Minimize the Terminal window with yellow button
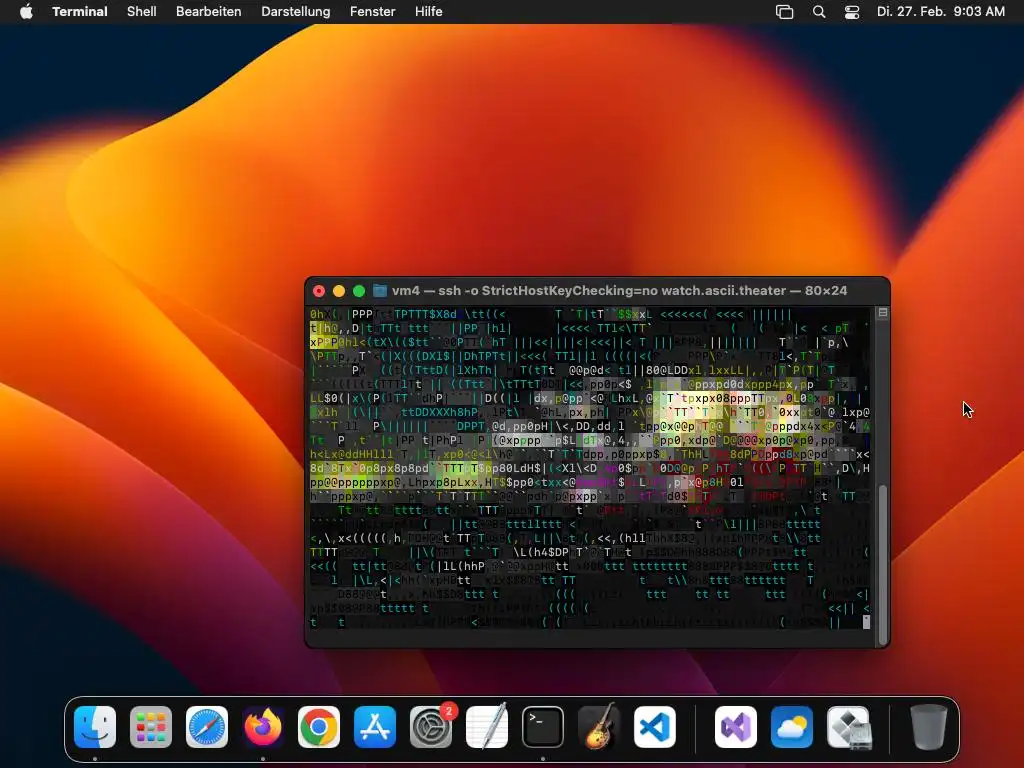The width and height of the screenshot is (1024, 768). click(338, 291)
